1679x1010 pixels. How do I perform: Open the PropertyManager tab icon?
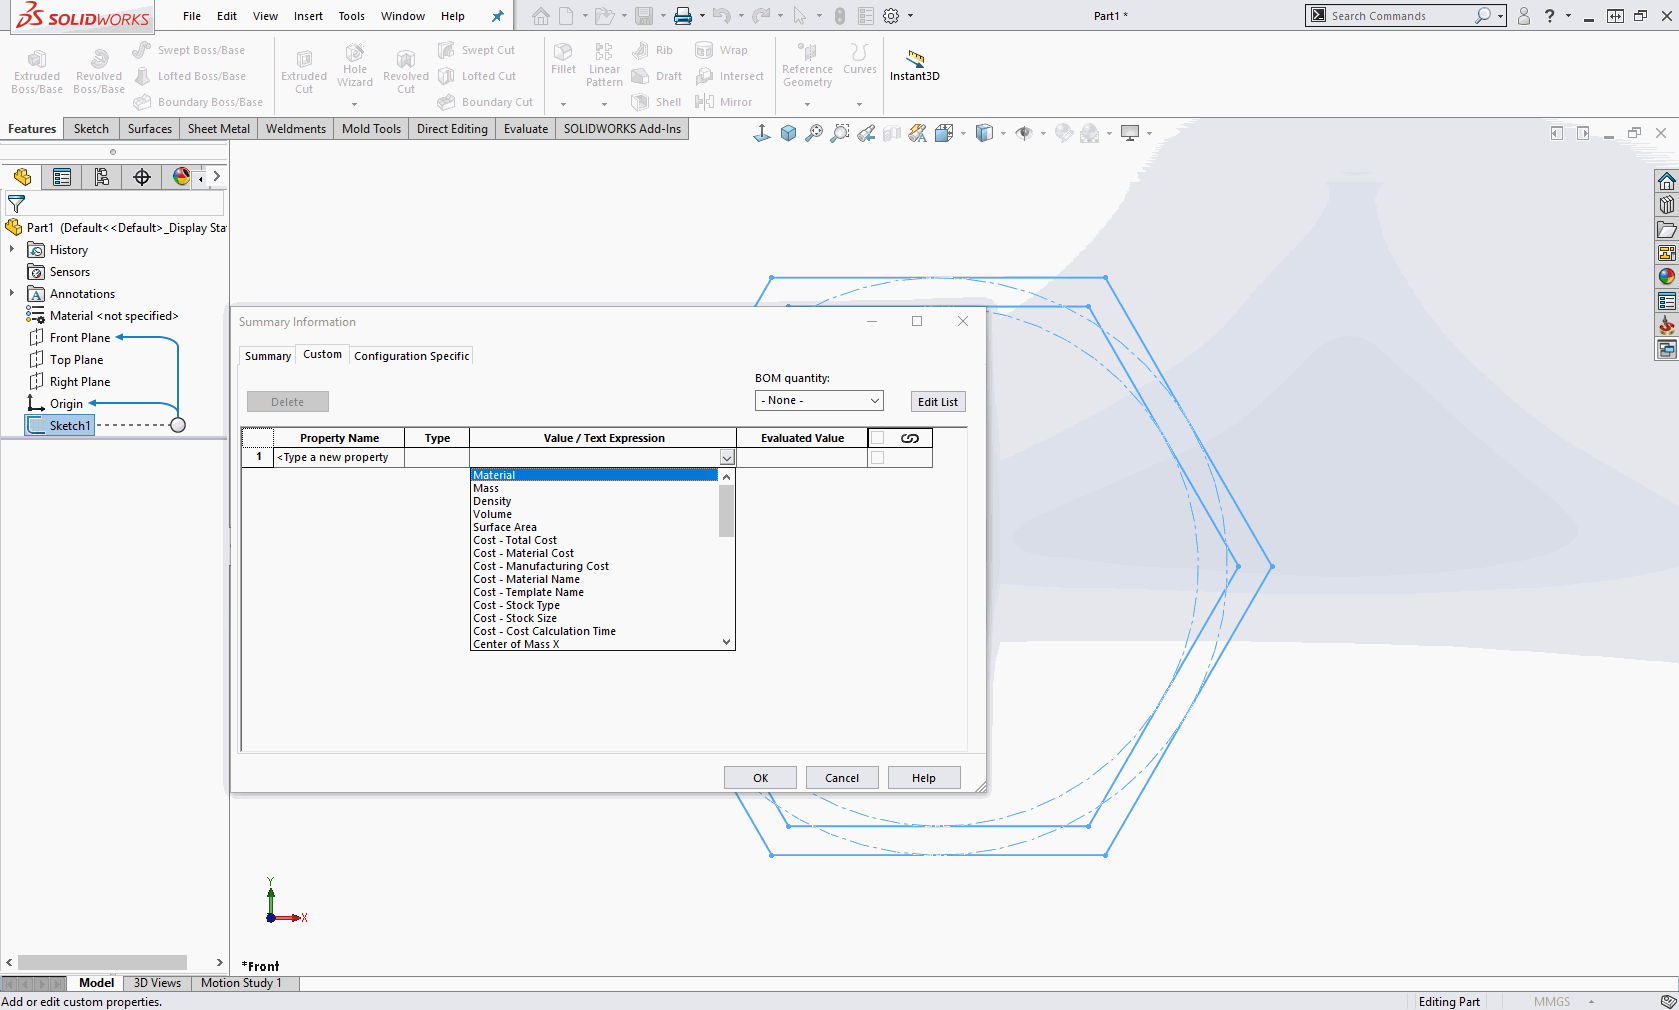(62, 177)
